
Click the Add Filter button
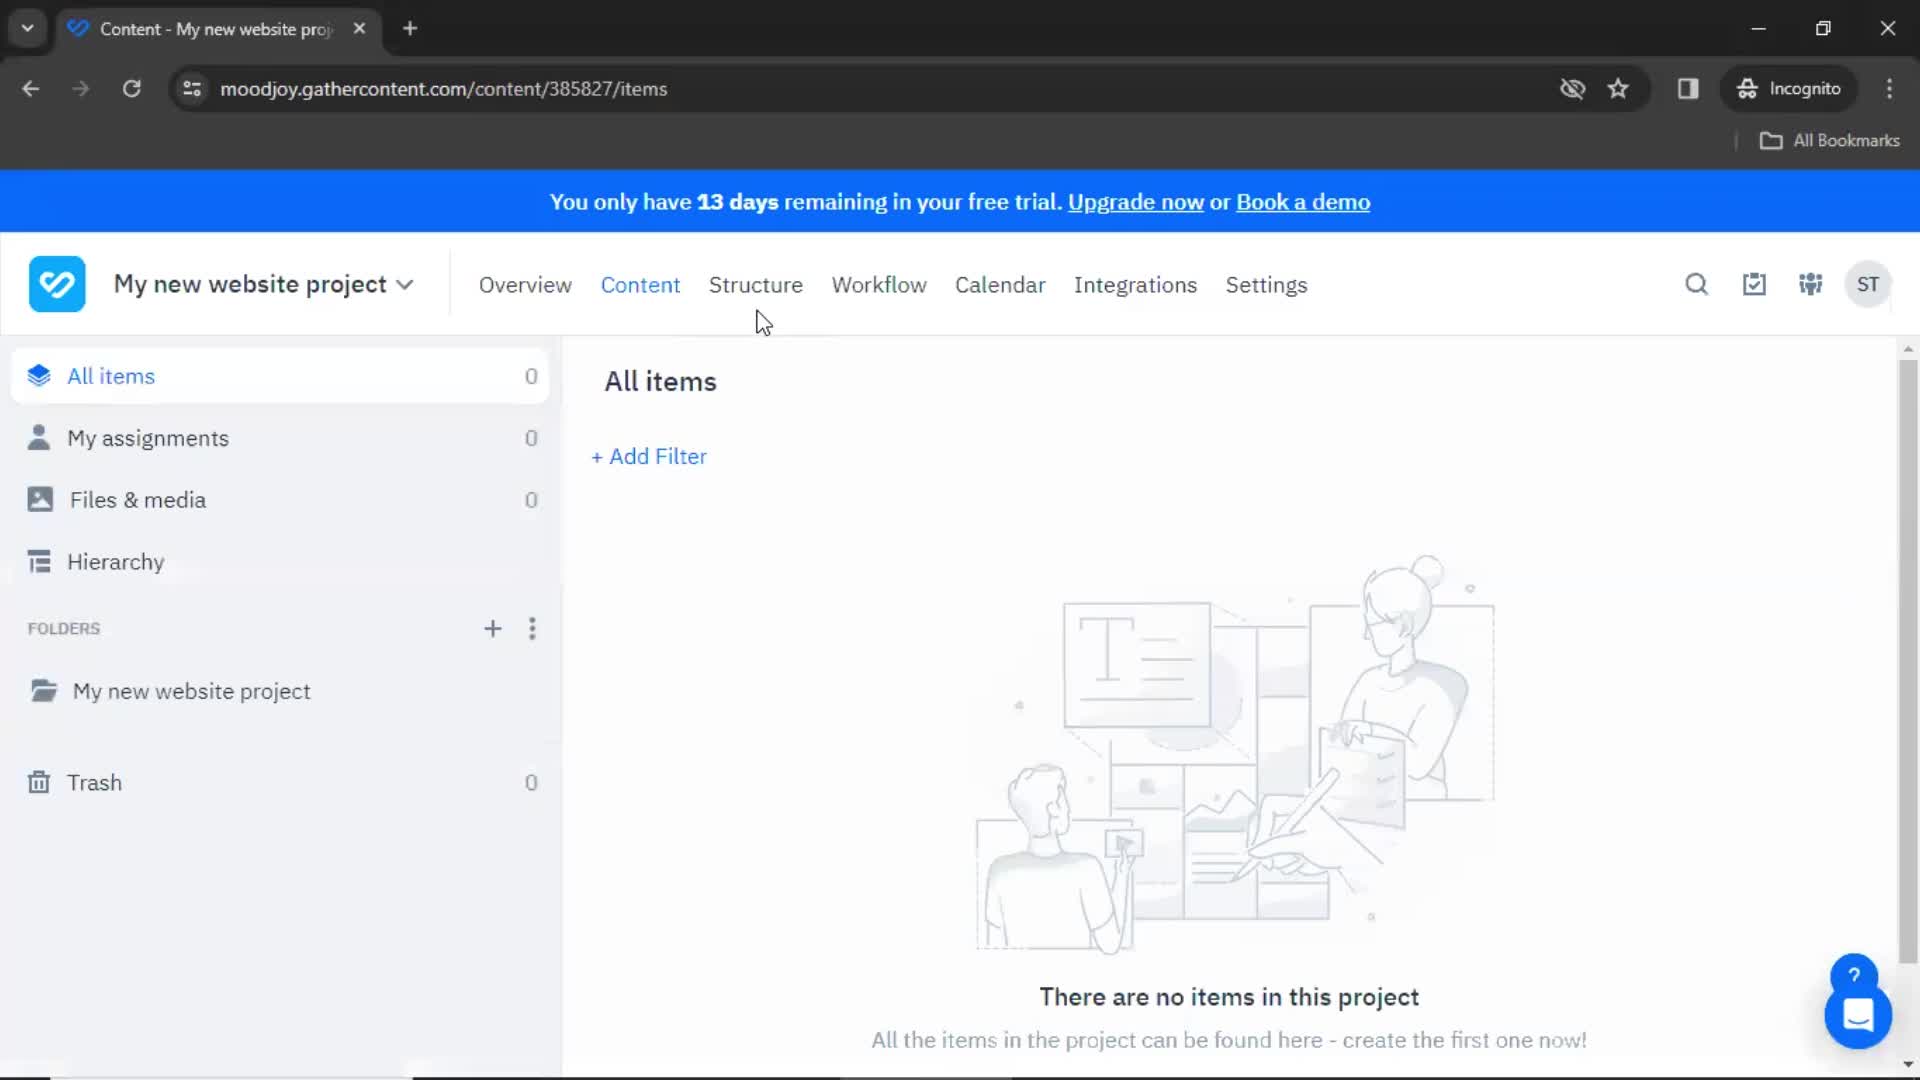[x=647, y=456]
